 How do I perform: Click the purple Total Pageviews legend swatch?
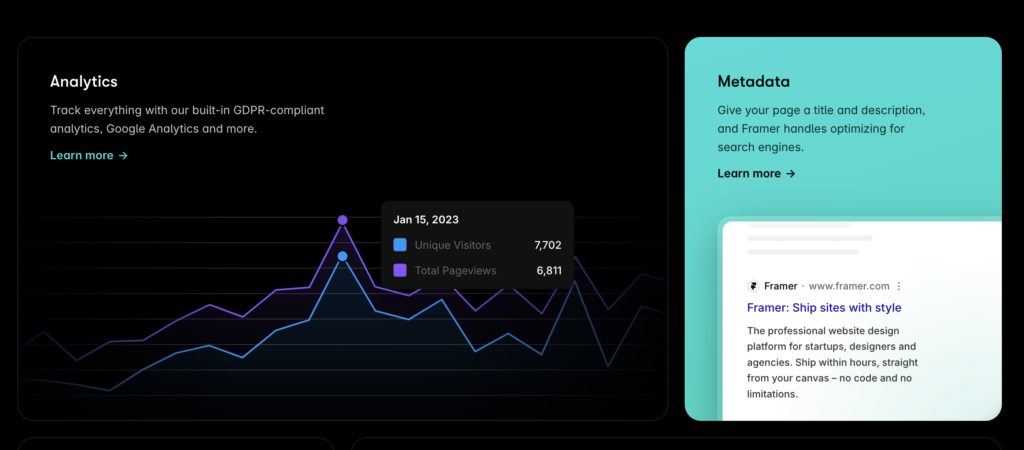tap(400, 270)
